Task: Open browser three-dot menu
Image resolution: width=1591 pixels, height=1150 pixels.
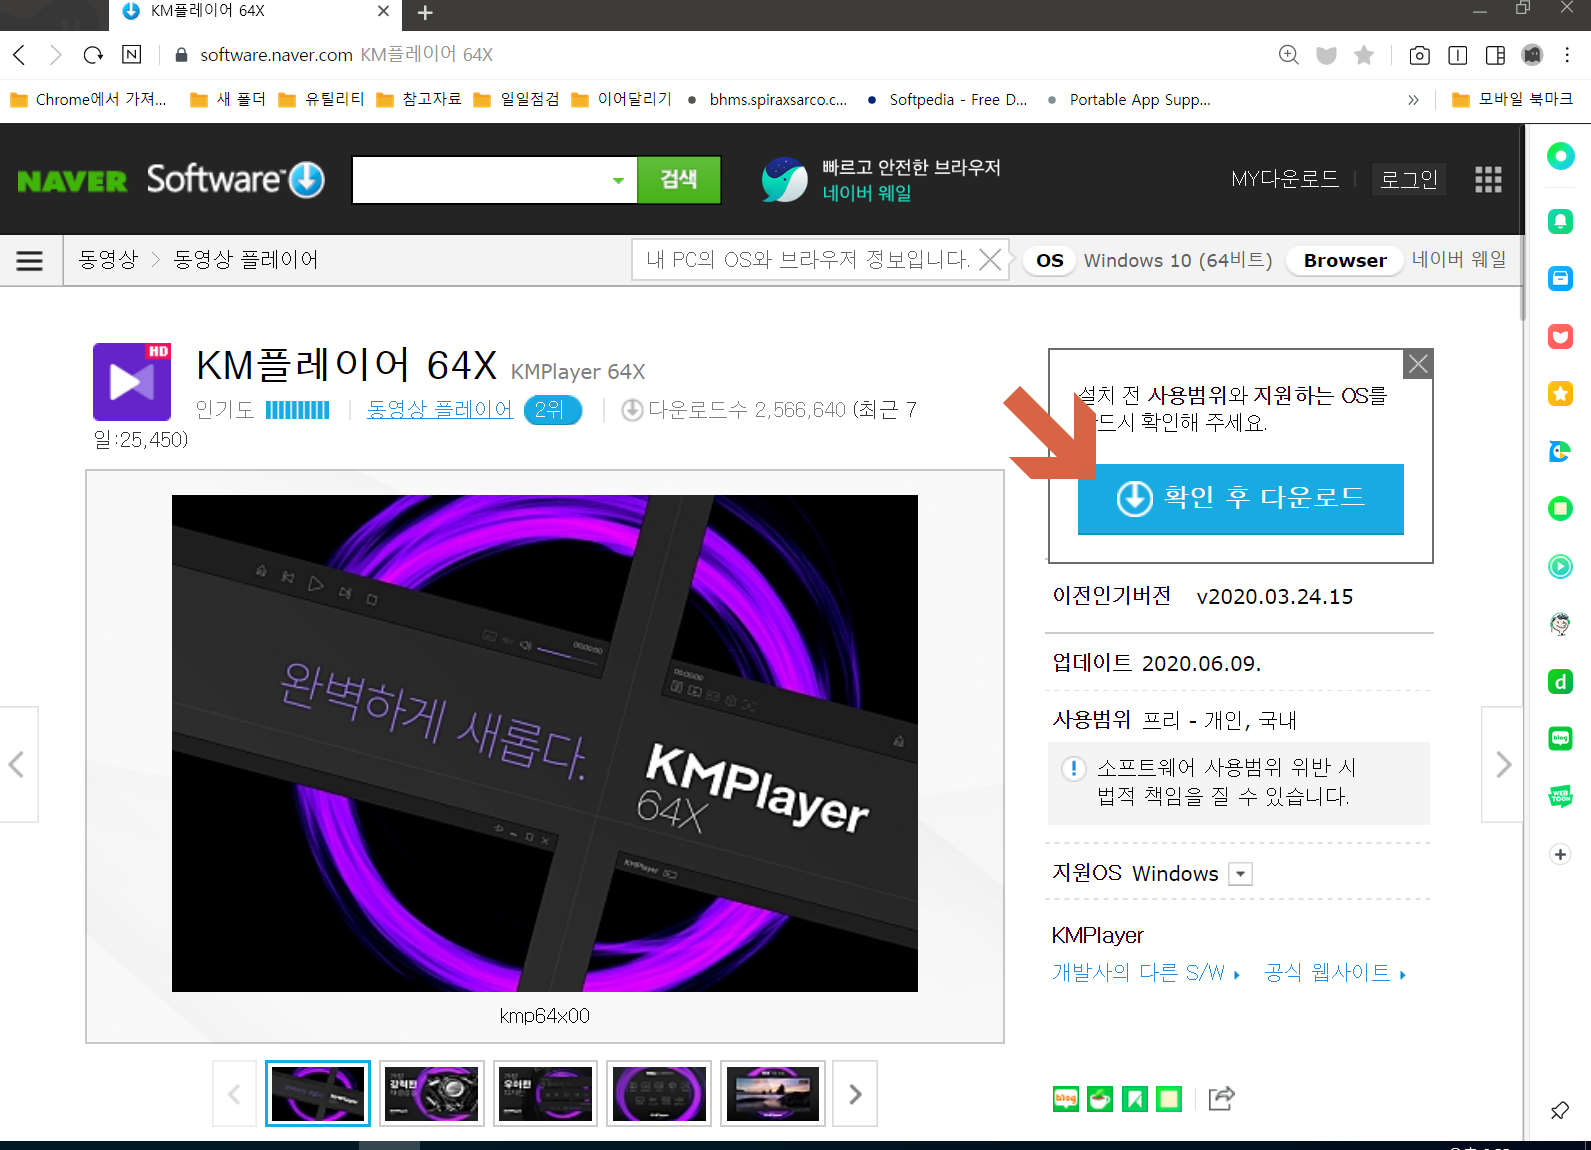Action: coord(1568,55)
